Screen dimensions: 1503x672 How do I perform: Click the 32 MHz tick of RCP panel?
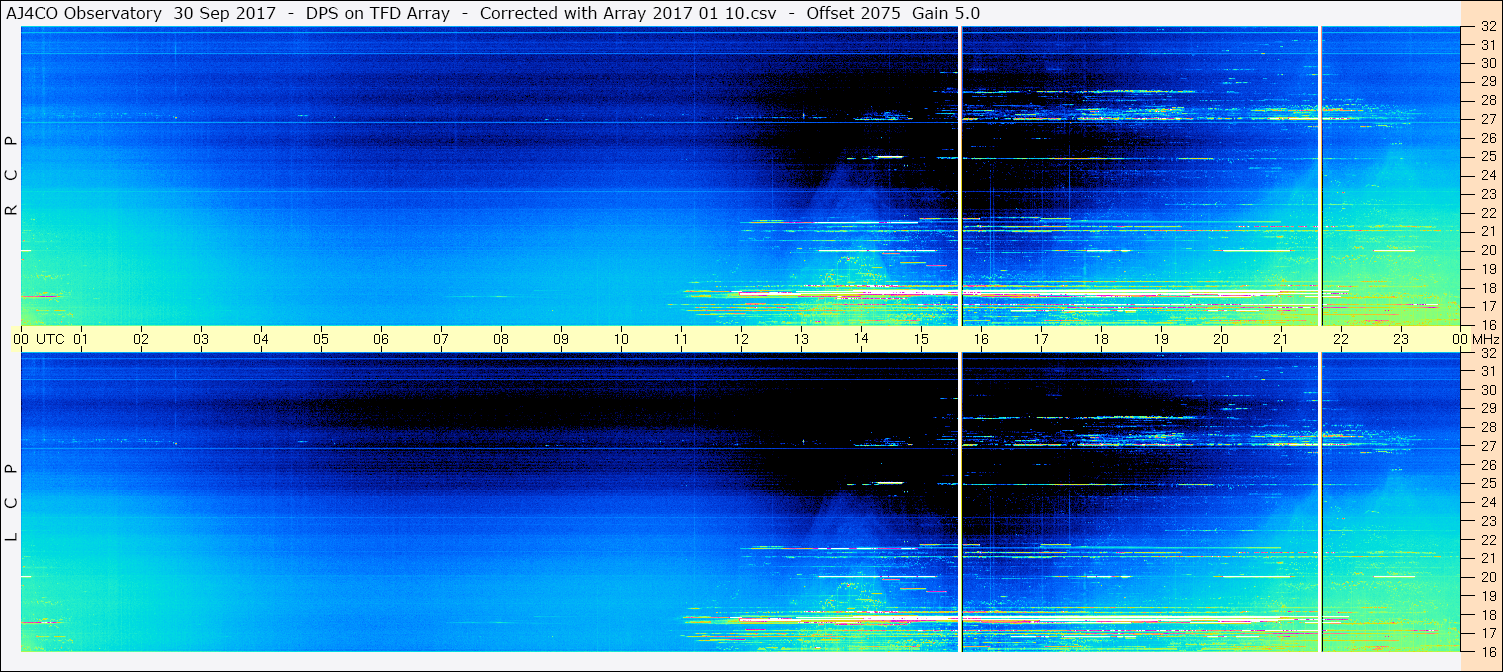1488,27
